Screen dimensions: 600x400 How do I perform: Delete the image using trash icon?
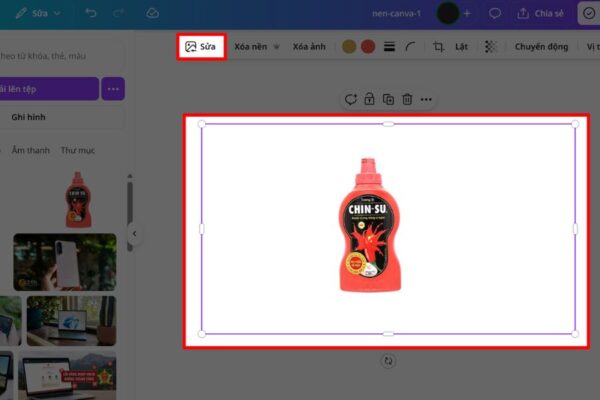407,99
